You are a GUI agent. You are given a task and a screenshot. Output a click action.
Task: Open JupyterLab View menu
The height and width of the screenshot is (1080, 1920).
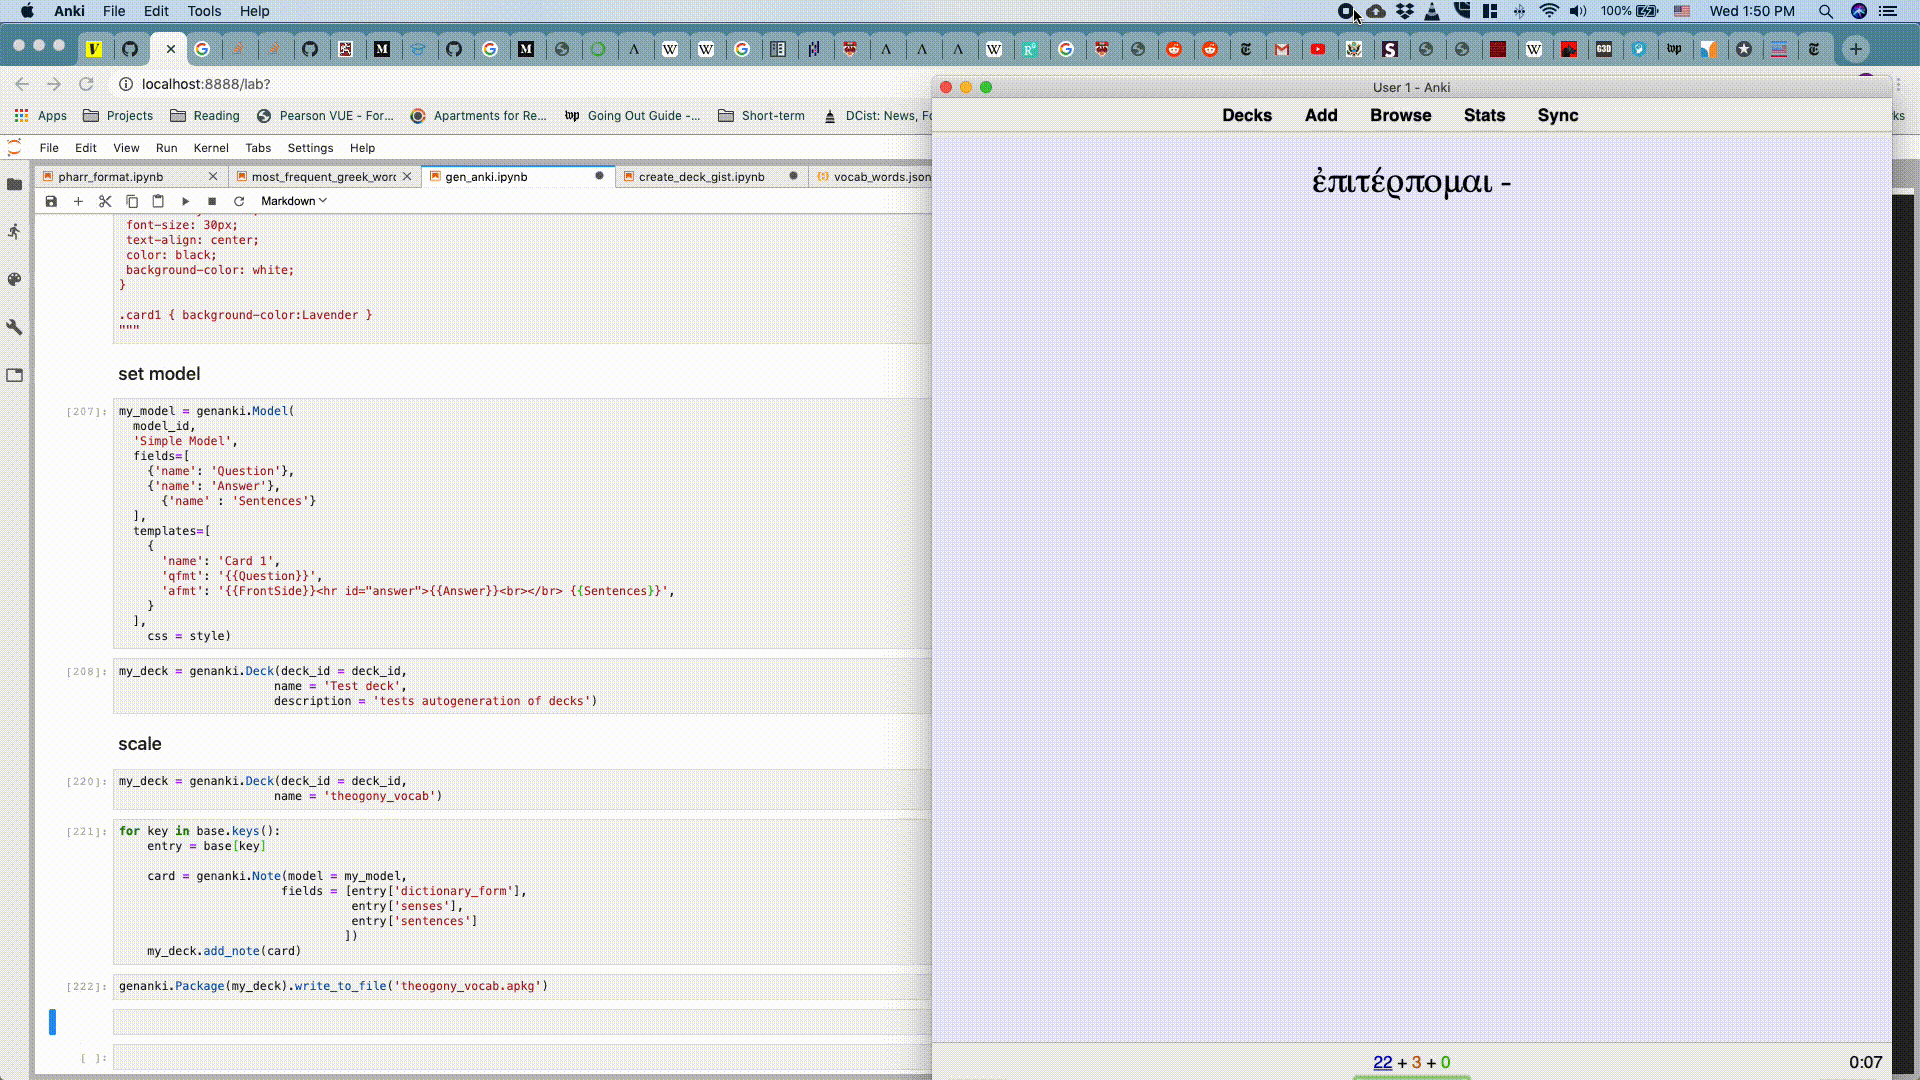[126, 148]
